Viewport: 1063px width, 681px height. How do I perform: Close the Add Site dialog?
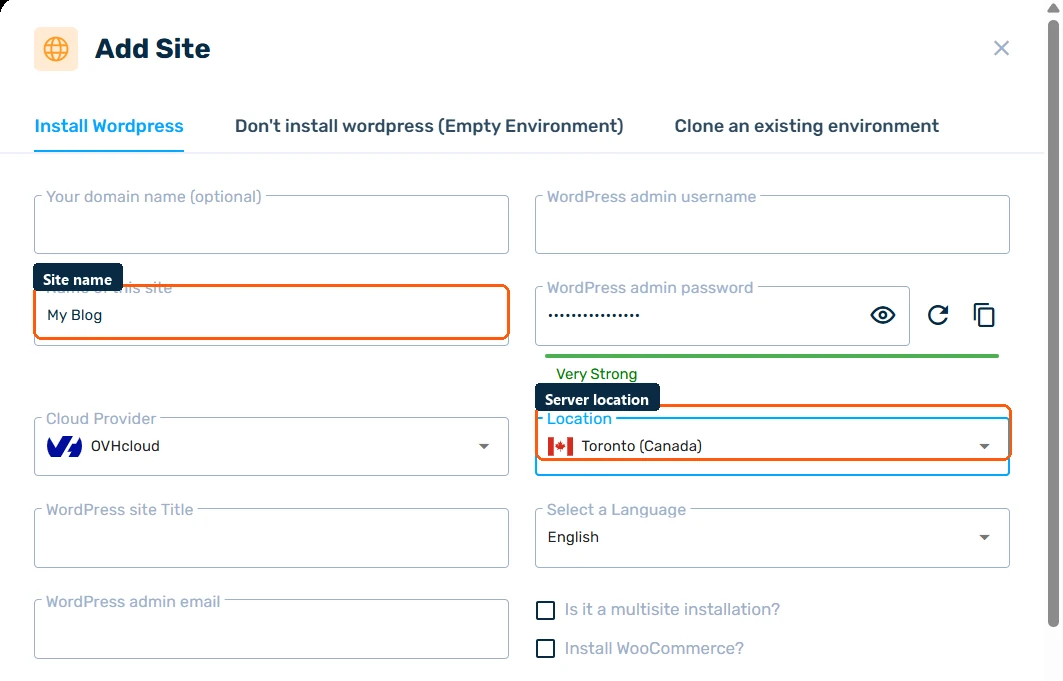click(x=1001, y=48)
